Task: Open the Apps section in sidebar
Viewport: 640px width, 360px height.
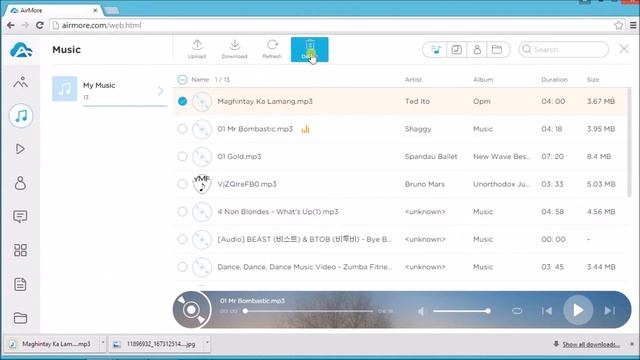Action: point(20,250)
